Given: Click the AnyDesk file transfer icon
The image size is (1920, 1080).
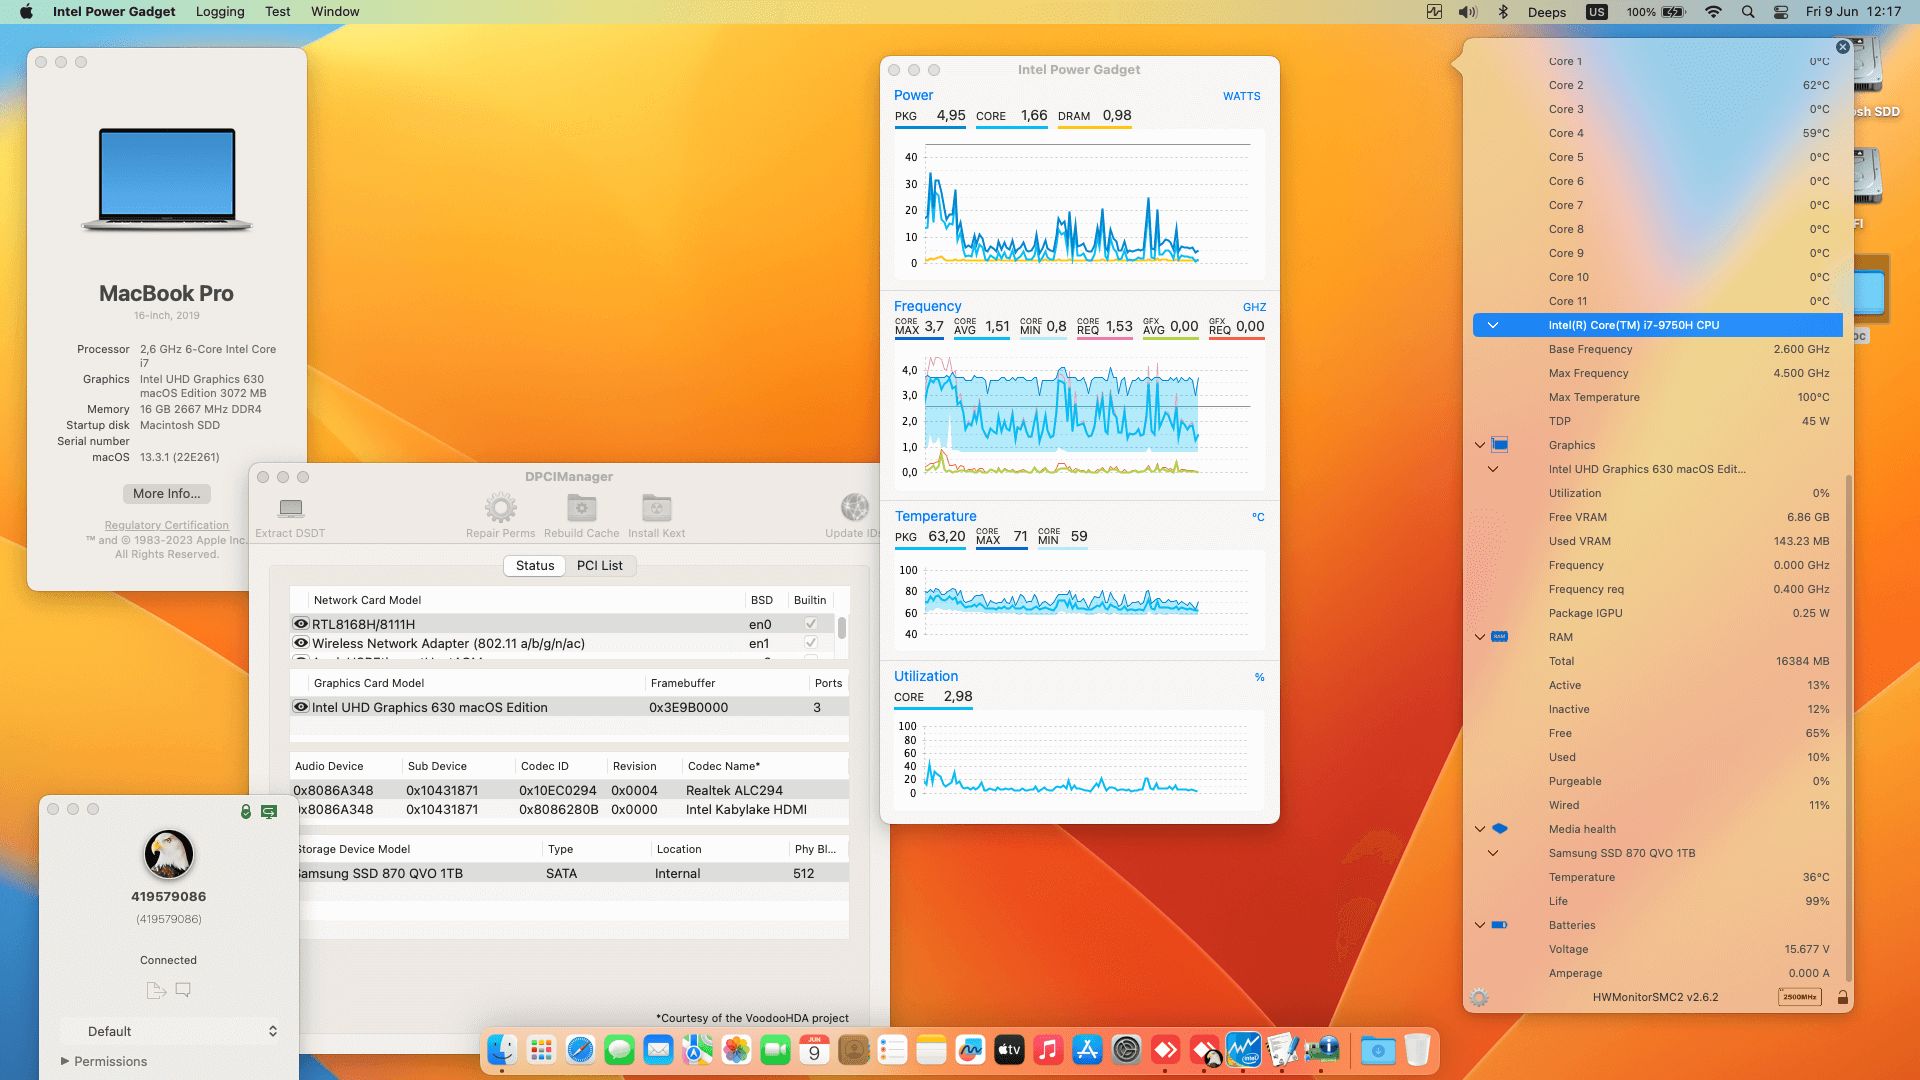Looking at the screenshot, I should point(155,990).
